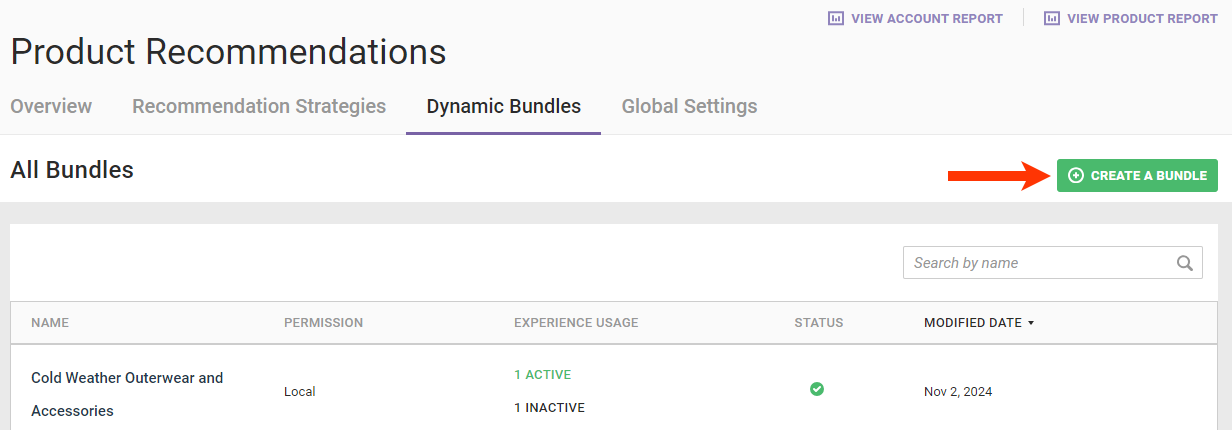The width and height of the screenshot is (1232, 430).
Task: Click the green status checkmark icon
Action: 817,389
